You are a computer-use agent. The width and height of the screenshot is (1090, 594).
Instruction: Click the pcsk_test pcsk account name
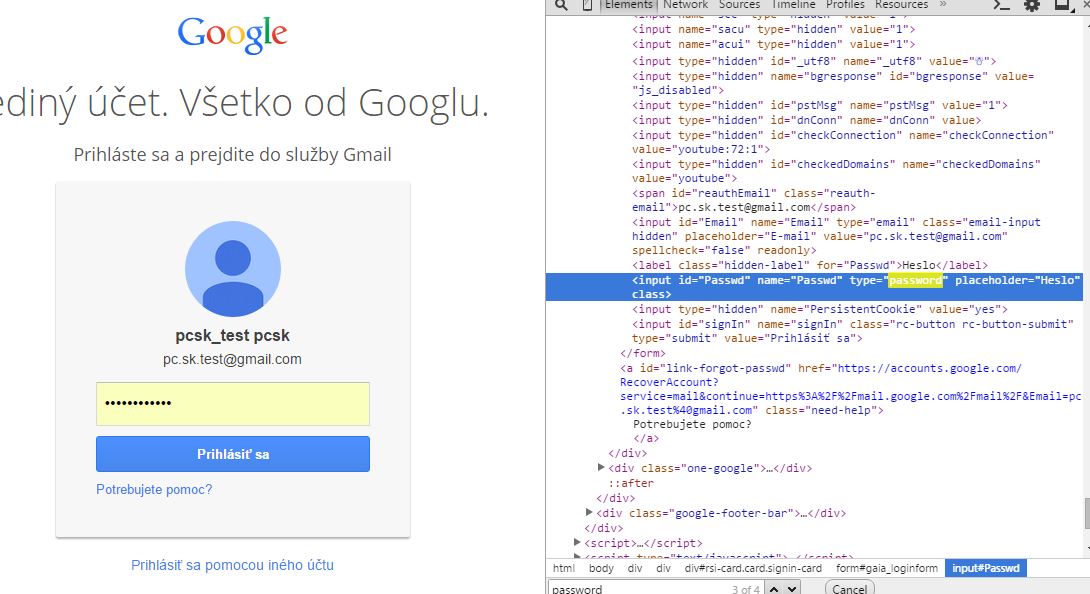coord(232,335)
